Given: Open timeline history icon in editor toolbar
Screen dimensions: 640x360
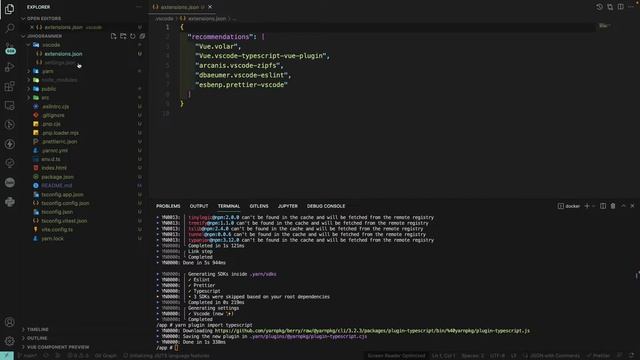Looking at the screenshot, I should tap(599, 7).
